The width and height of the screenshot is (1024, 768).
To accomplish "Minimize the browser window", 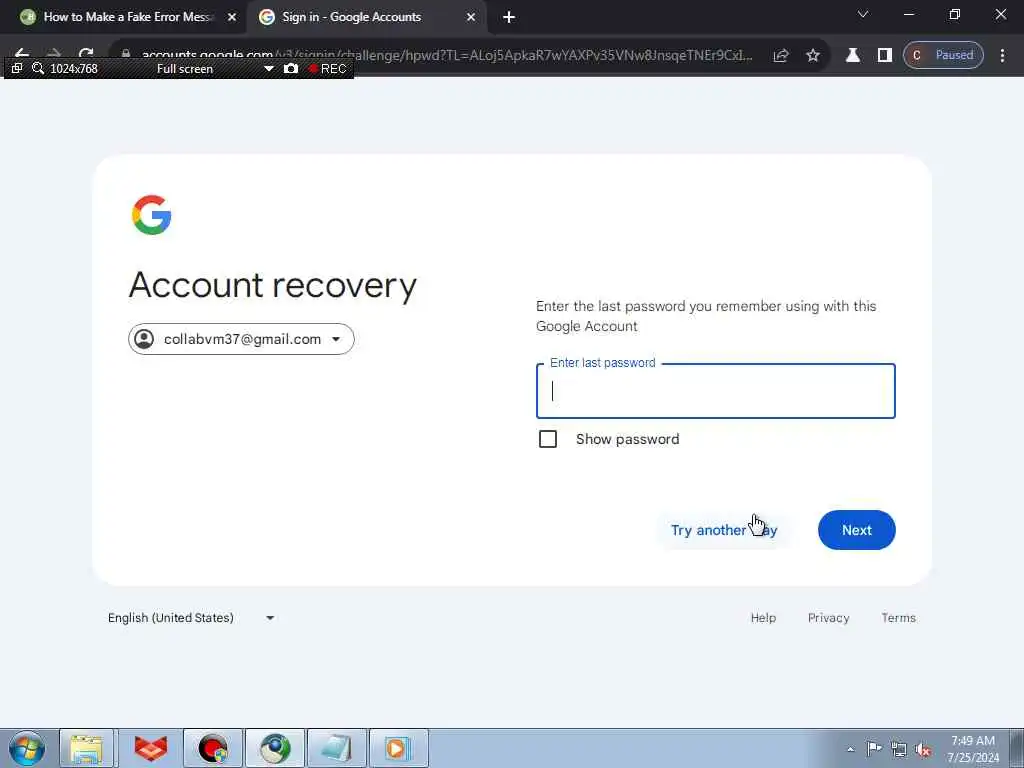I will coord(908,14).
